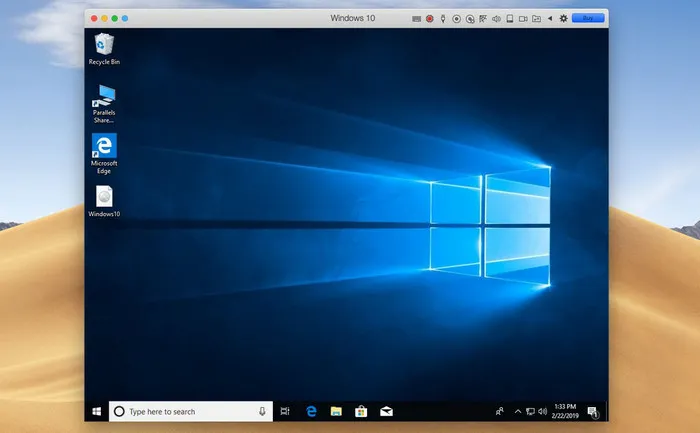
Task: Select the Parallels Shared Folders desktop icon
Action: coord(104,104)
